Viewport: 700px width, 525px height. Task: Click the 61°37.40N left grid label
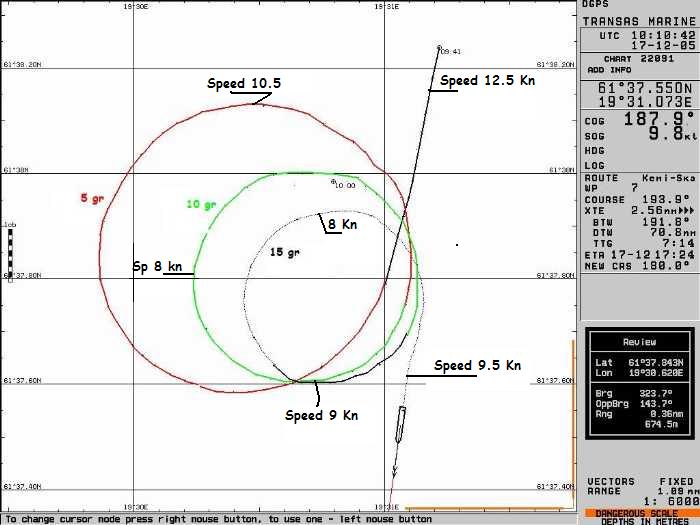22,486
